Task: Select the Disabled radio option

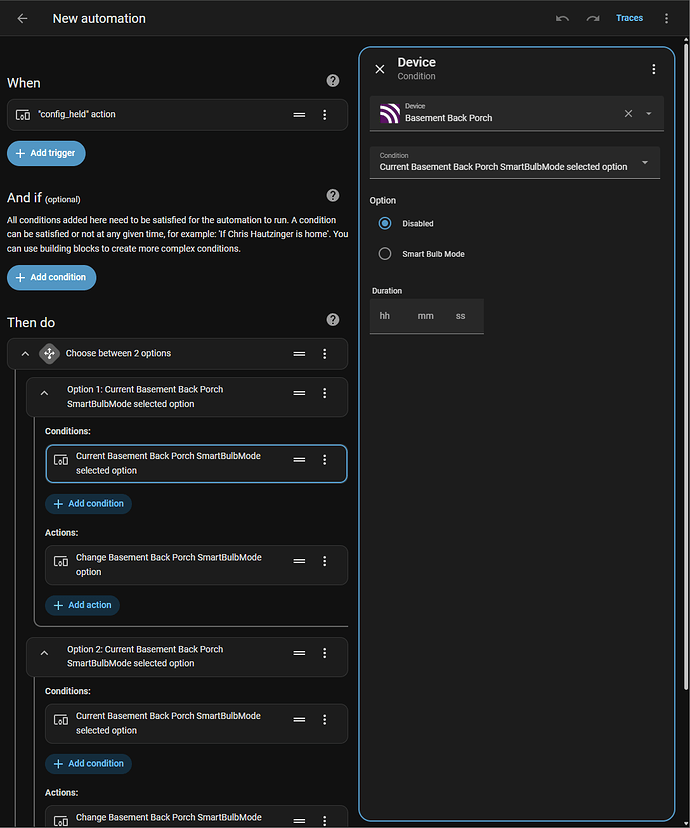Action: (385, 223)
